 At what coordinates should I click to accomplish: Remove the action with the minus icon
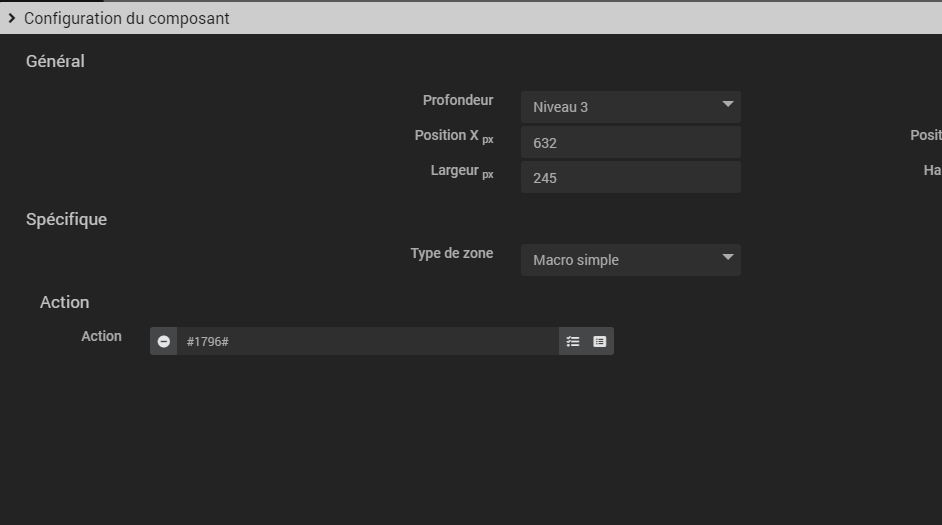(164, 341)
